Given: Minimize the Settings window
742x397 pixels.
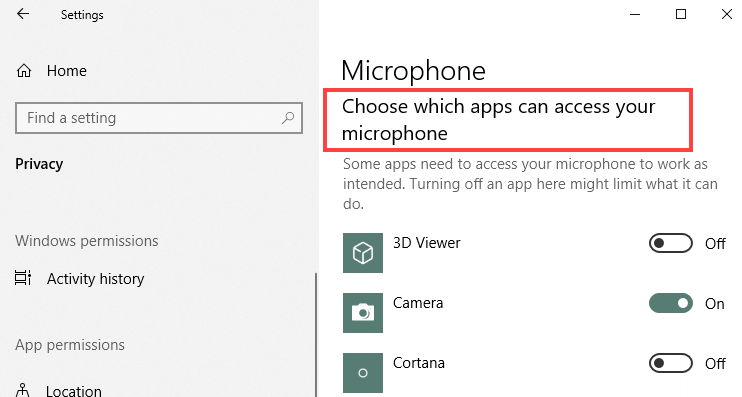Looking at the screenshot, I should tap(635, 14).
